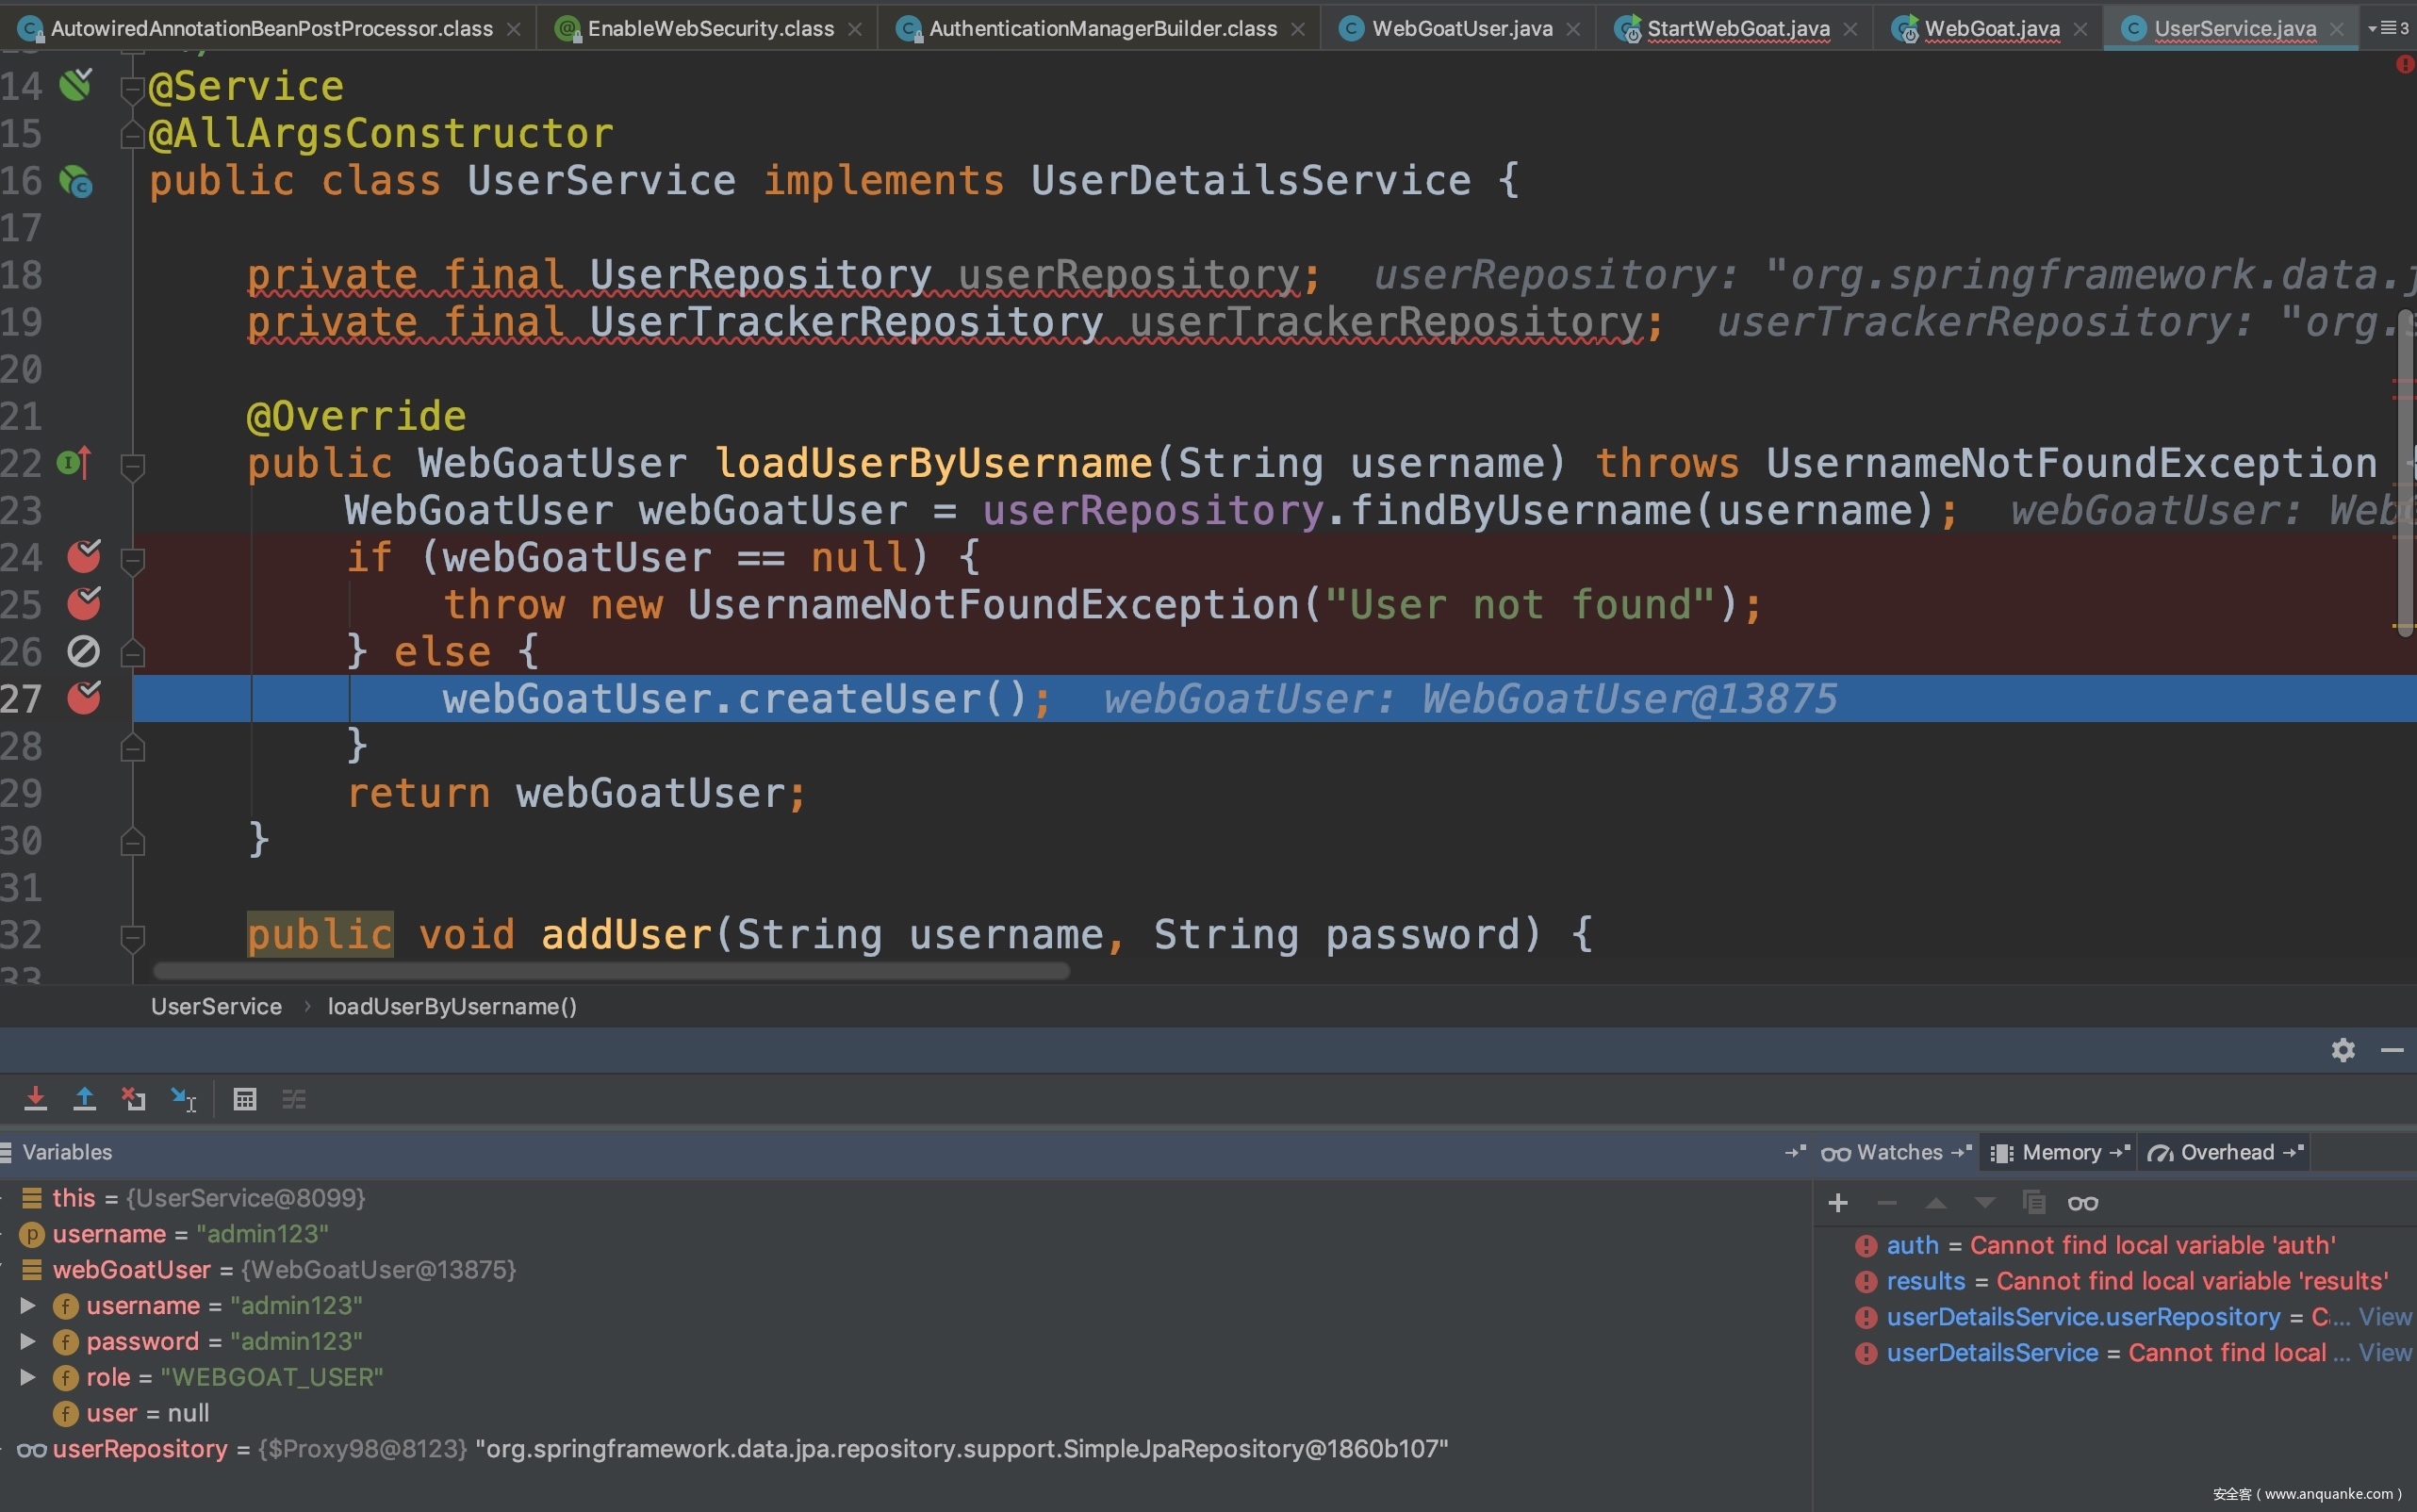
Task: Click the restore-layout arrow left of Watches
Action: point(1795,1152)
